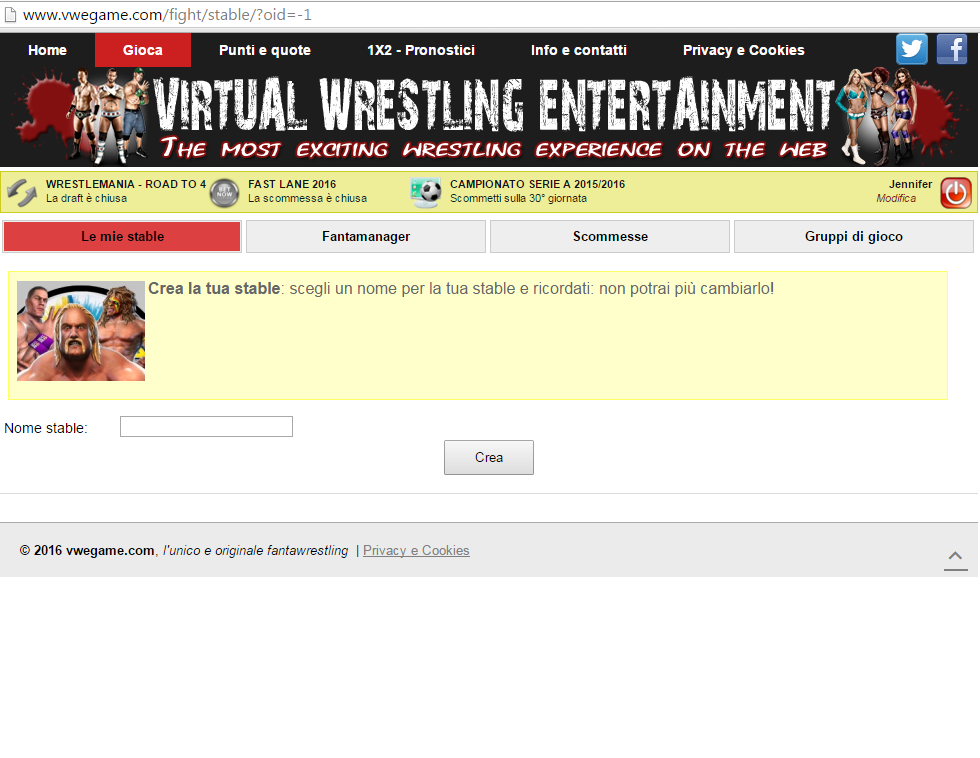Viewport: 980px width, 758px height.
Task: Click the Virtual Wrestling Entertainment banner
Action: [489, 116]
